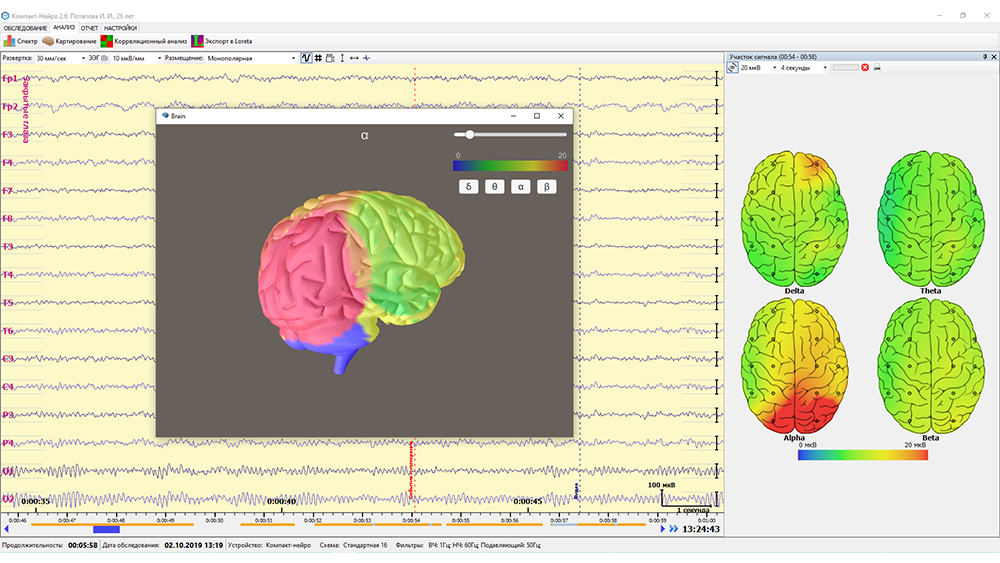Screen dimensions: 1000x563
Task: Toggle the 3D brain view button in signal panel
Action: (x=733, y=67)
